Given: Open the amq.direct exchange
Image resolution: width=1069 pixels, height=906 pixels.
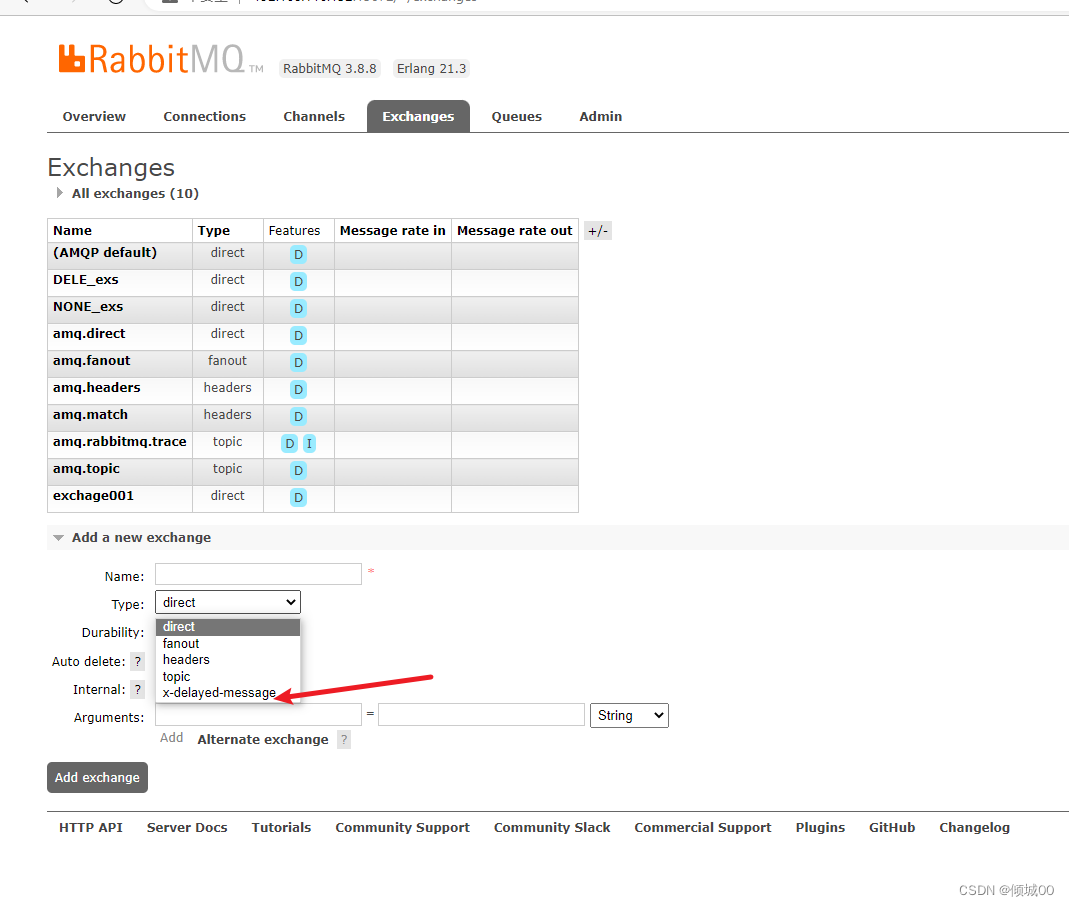Looking at the screenshot, I should click(89, 334).
